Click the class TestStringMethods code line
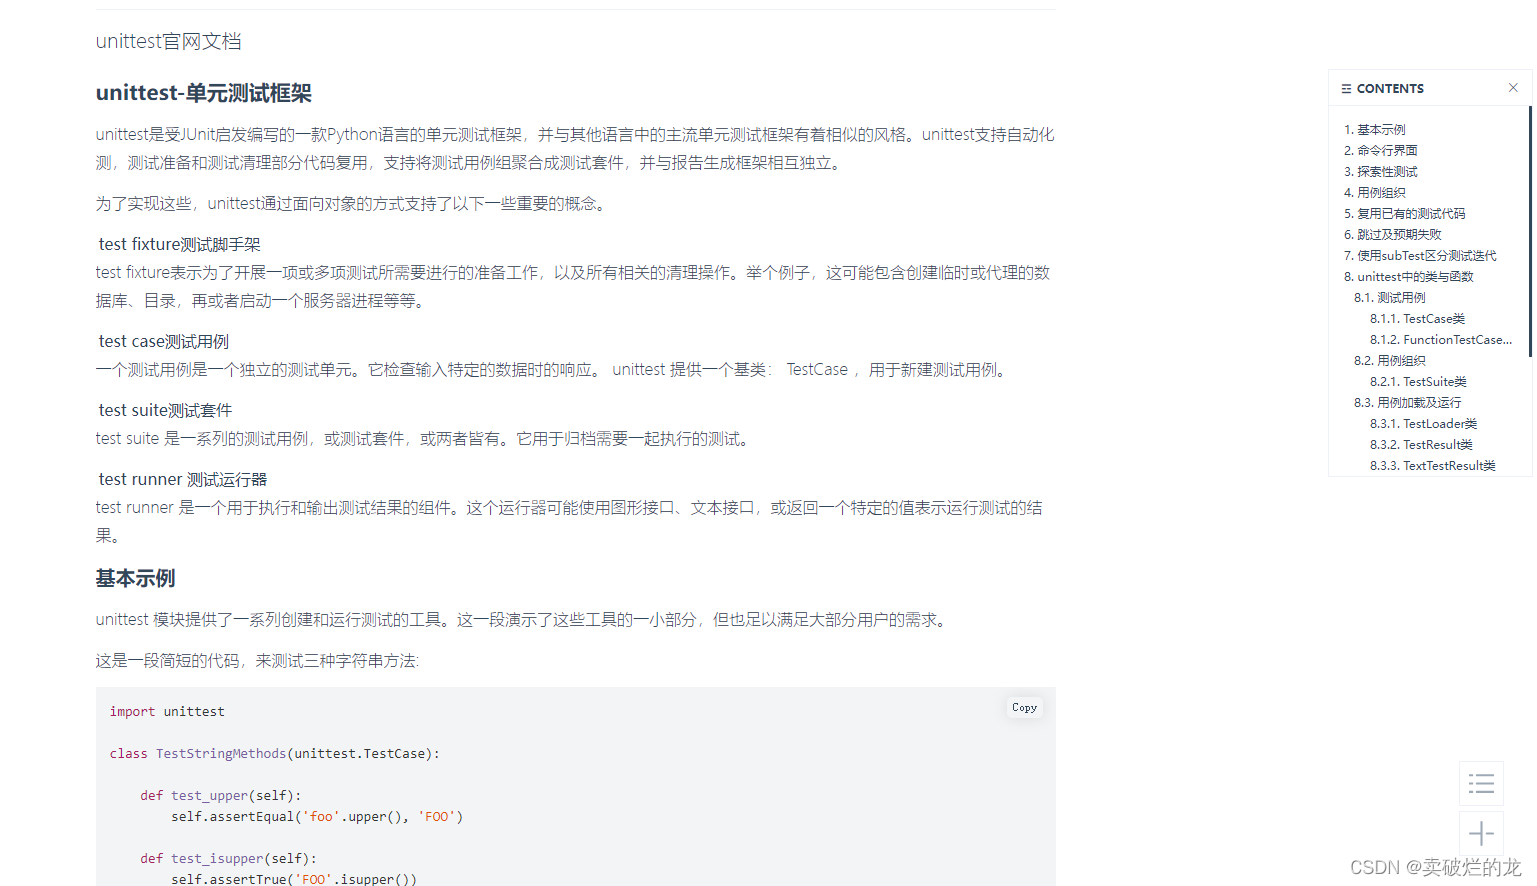This screenshot has width=1537, height=886. click(275, 753)
